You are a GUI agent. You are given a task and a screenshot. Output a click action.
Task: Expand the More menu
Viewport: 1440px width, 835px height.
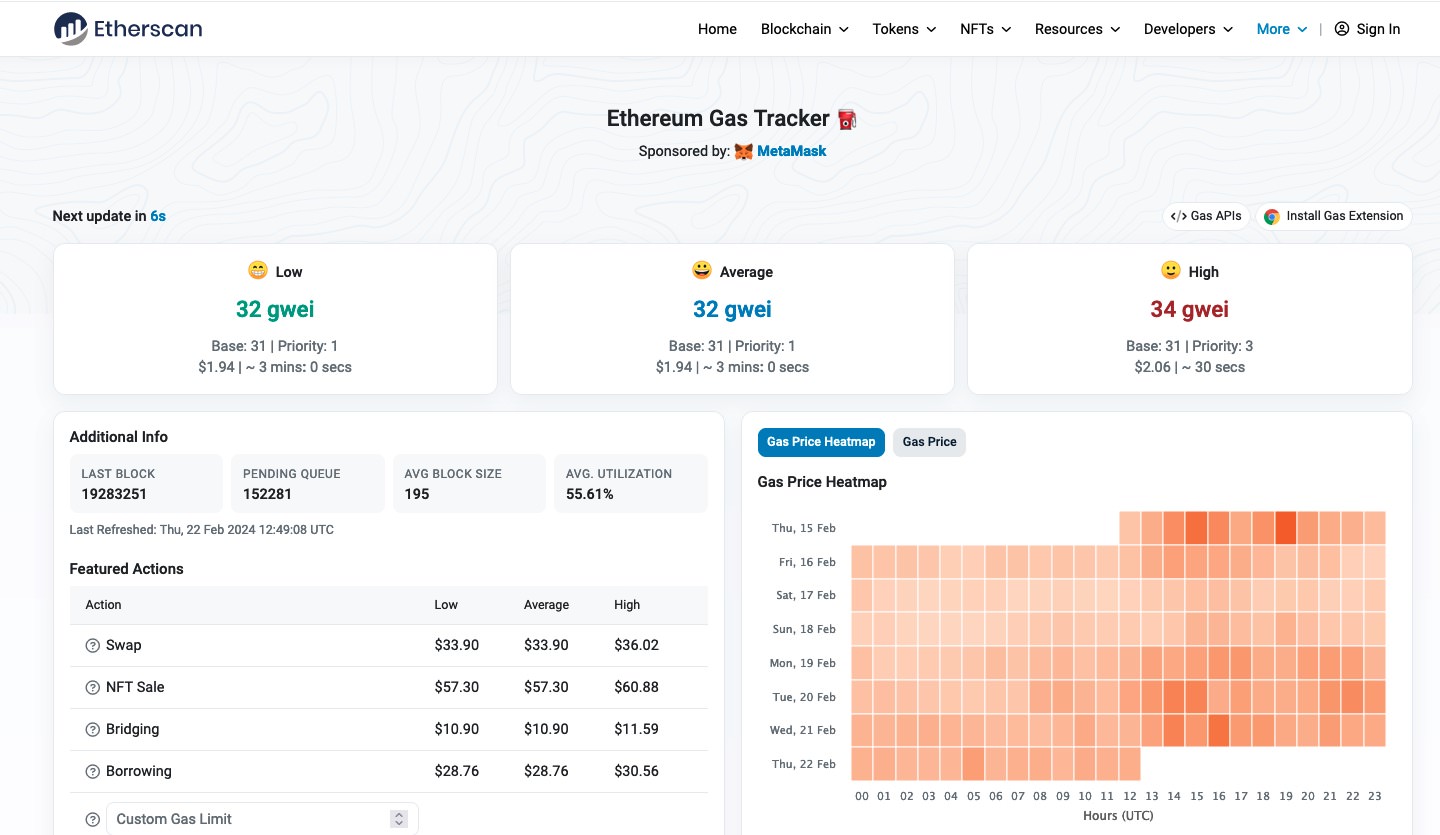1282,29
